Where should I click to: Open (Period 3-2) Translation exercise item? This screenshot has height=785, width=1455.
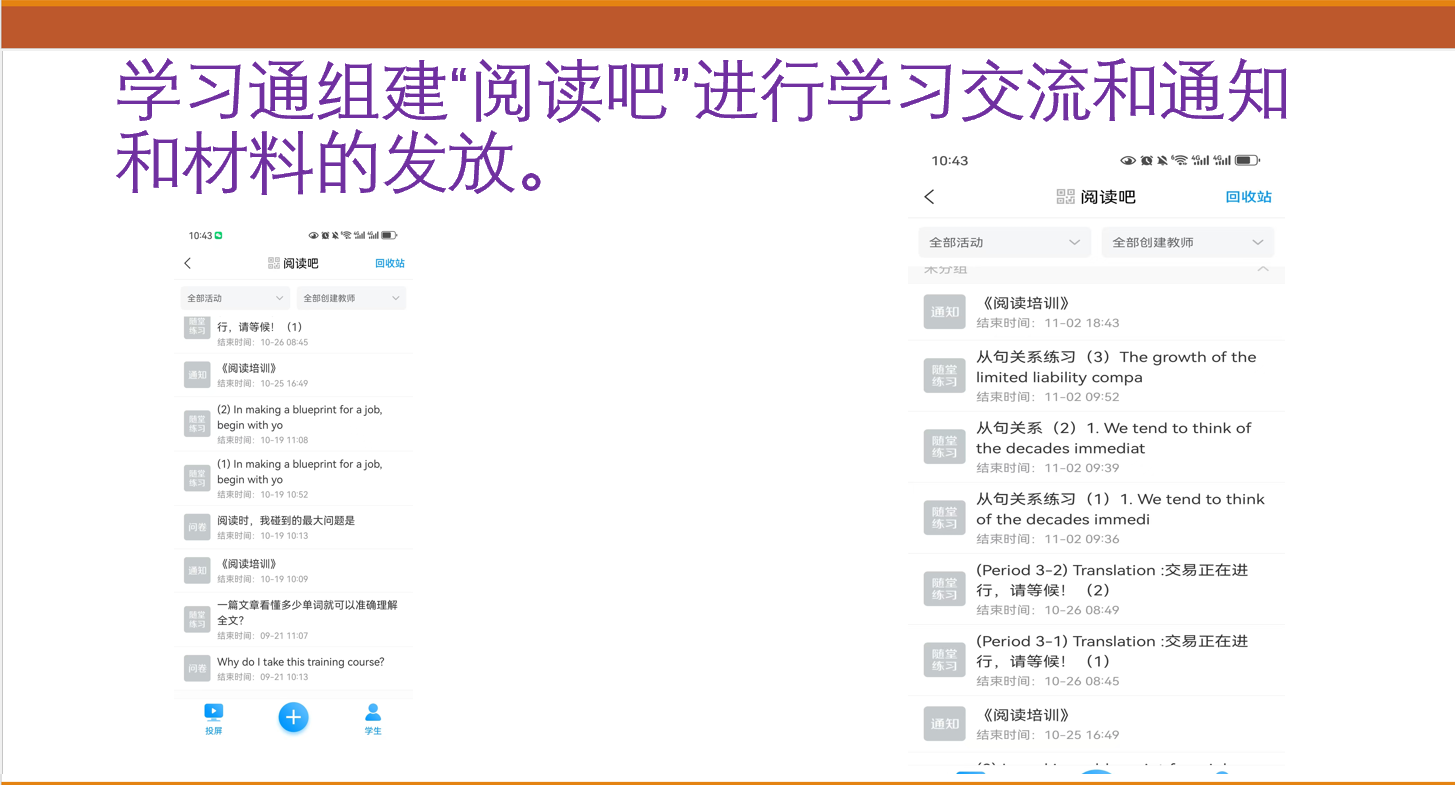[1111, 580]
